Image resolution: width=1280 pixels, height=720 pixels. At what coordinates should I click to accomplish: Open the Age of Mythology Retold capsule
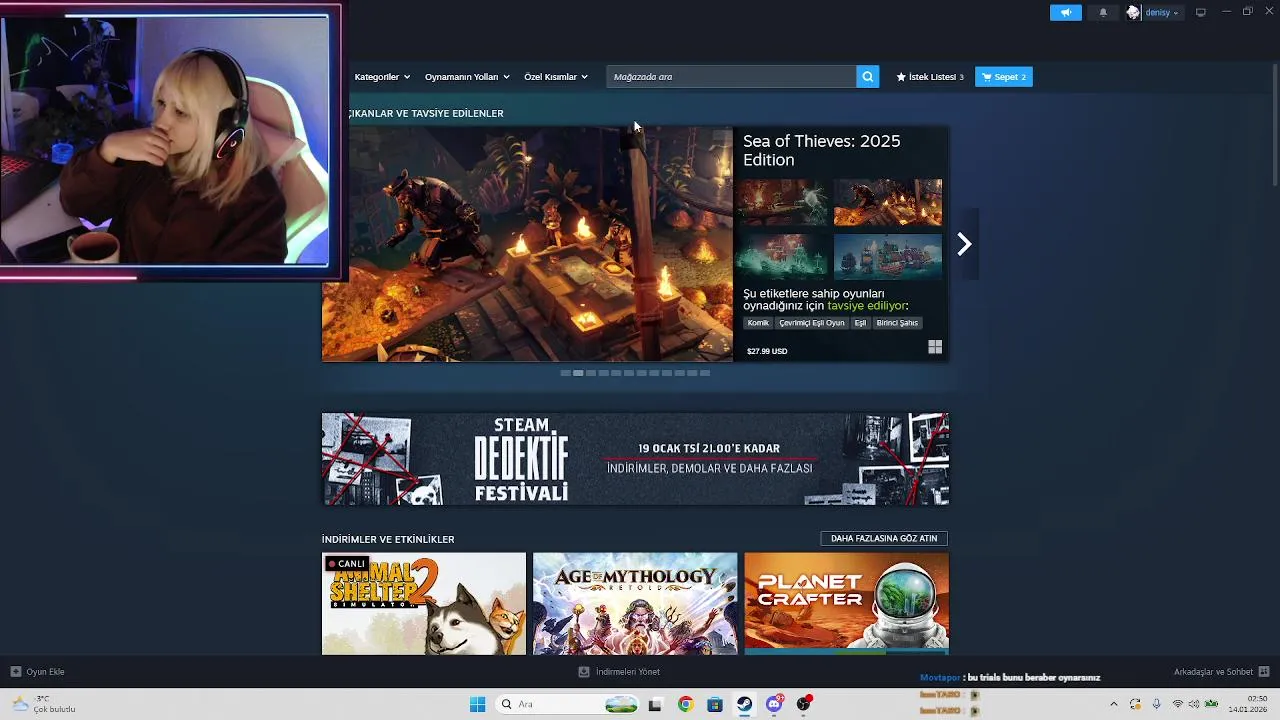click(635, 604)
